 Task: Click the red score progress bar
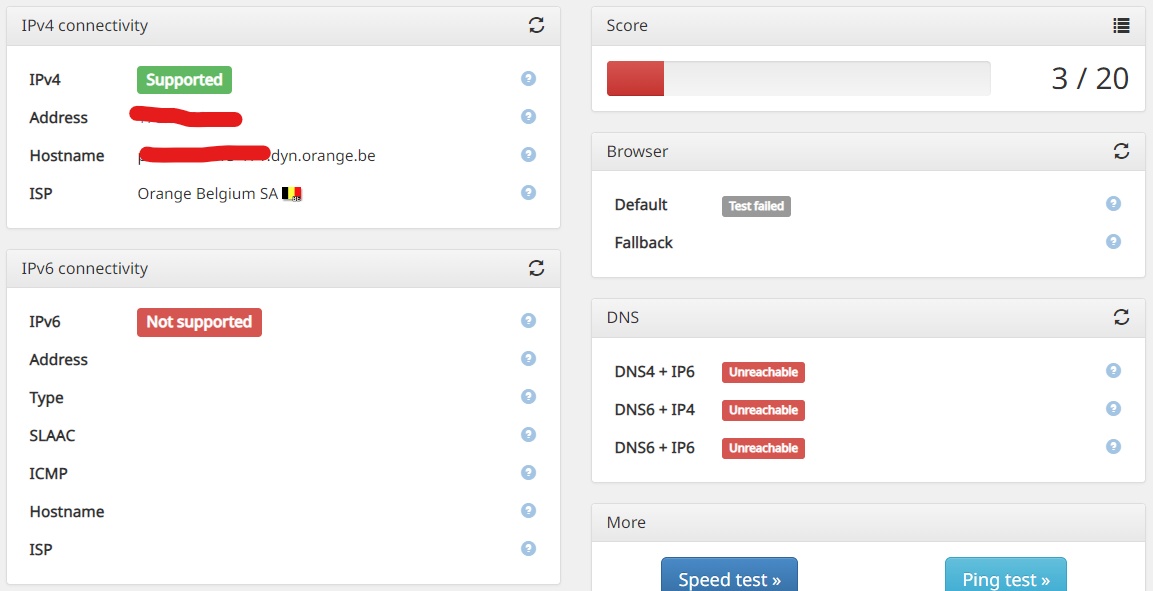636,79
